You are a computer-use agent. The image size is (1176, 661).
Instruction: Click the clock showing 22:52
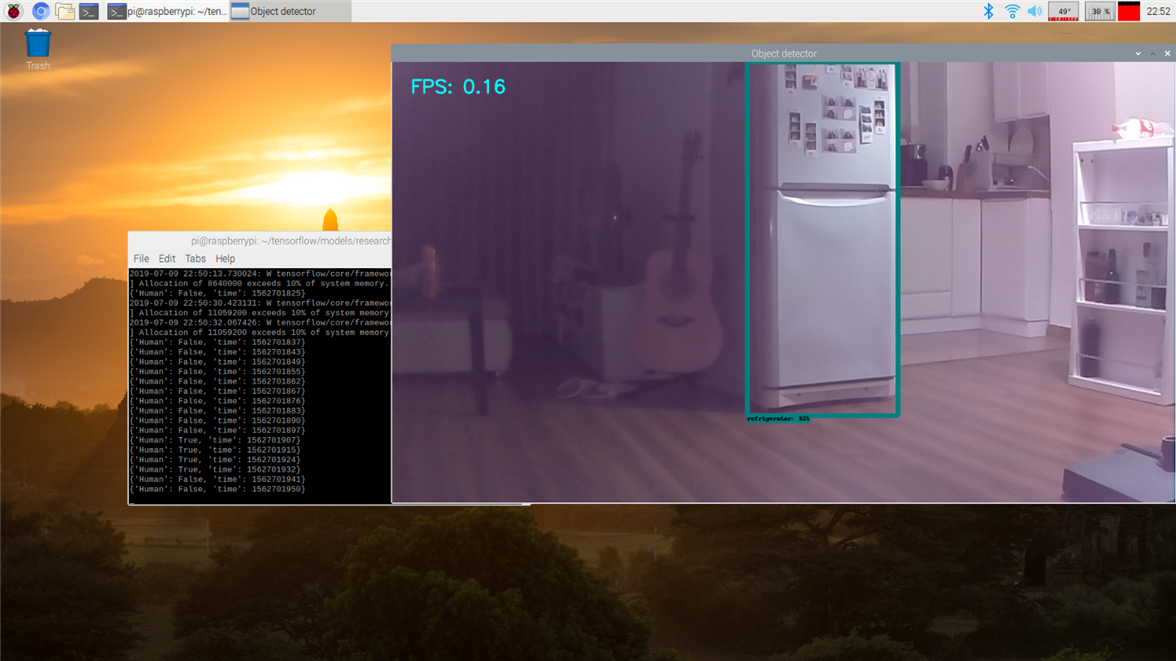pyautogui.click(x=1159, y=11)
